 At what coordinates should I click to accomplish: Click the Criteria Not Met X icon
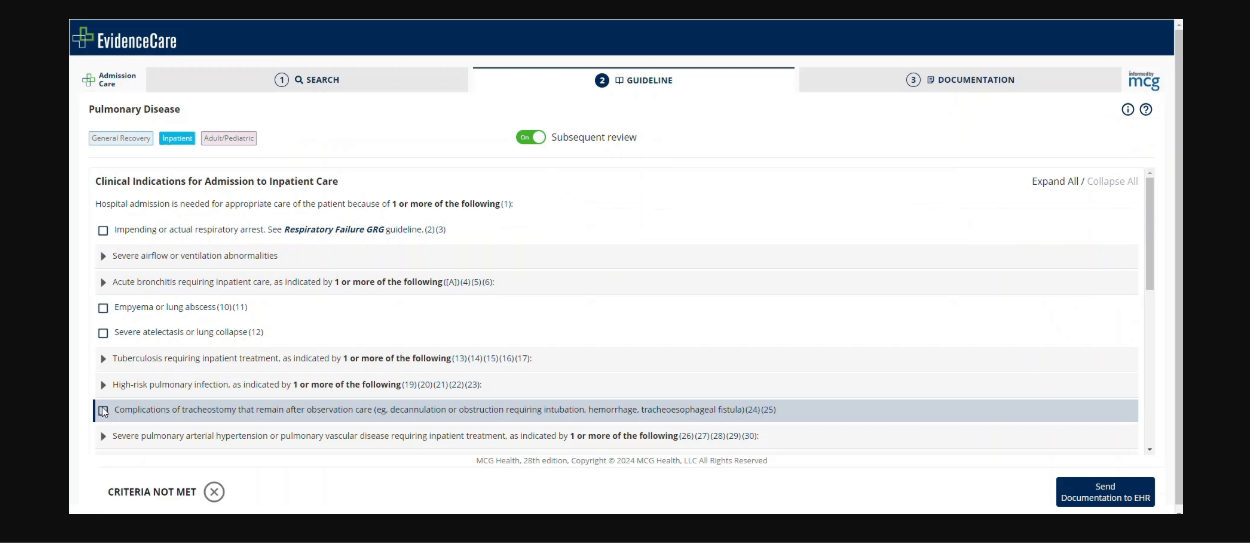coord(214,492)
